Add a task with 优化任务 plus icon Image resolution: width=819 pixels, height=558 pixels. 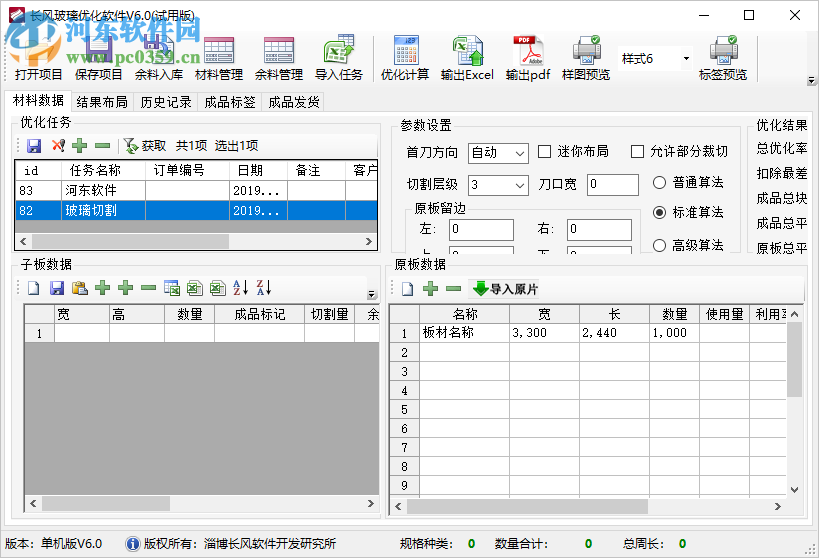[x=79, y=145]
